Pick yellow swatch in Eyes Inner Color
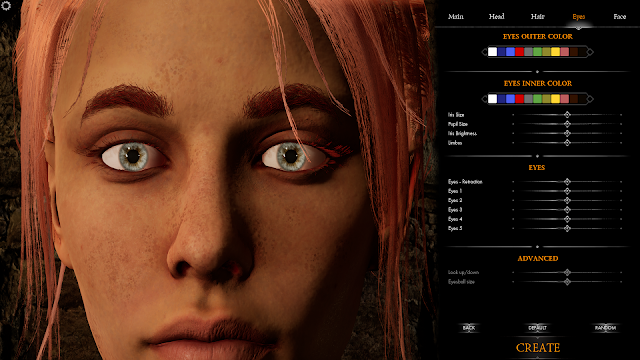This screenshot has height=360, width=640. [x=556, y=99]
